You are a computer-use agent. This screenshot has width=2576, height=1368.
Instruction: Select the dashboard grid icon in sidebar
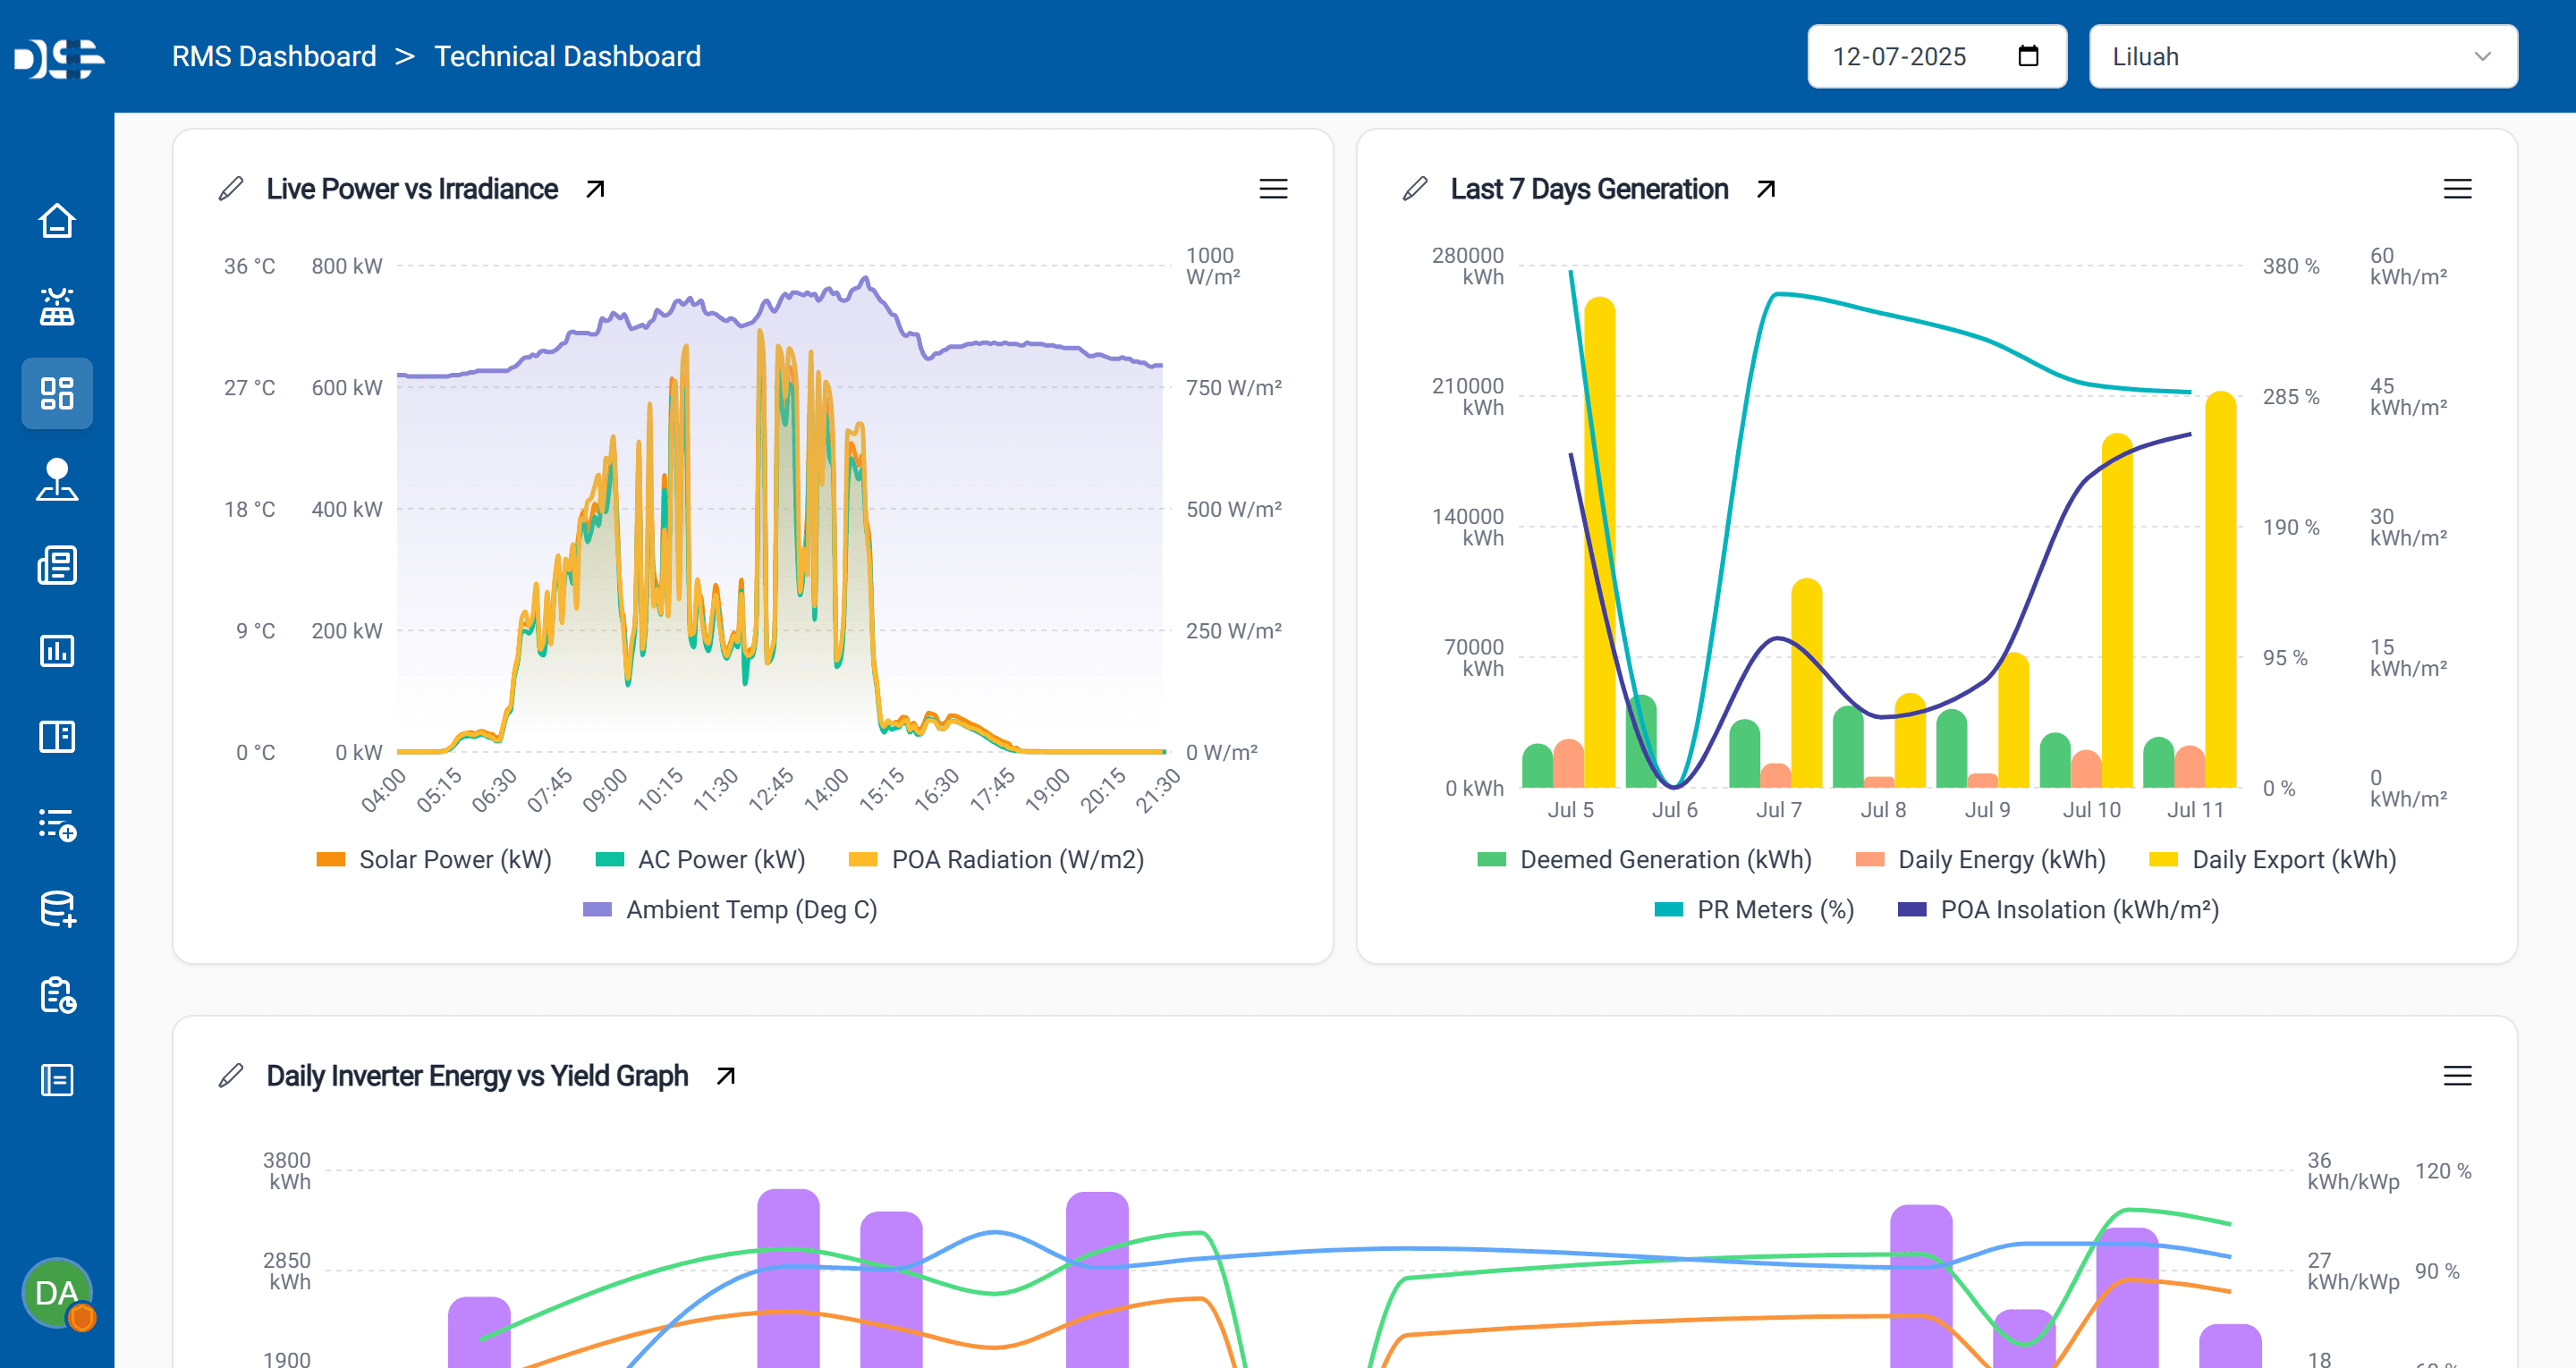point(57,393)
